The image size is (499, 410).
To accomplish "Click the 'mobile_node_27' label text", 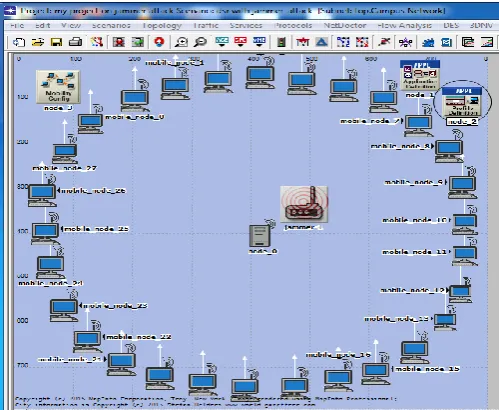I will 64,168.
